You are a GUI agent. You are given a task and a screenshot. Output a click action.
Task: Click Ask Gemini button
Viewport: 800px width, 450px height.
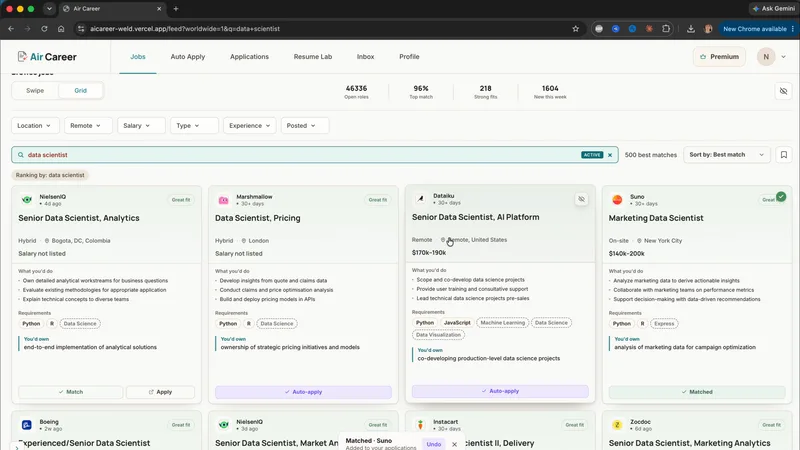coord(773,9)
